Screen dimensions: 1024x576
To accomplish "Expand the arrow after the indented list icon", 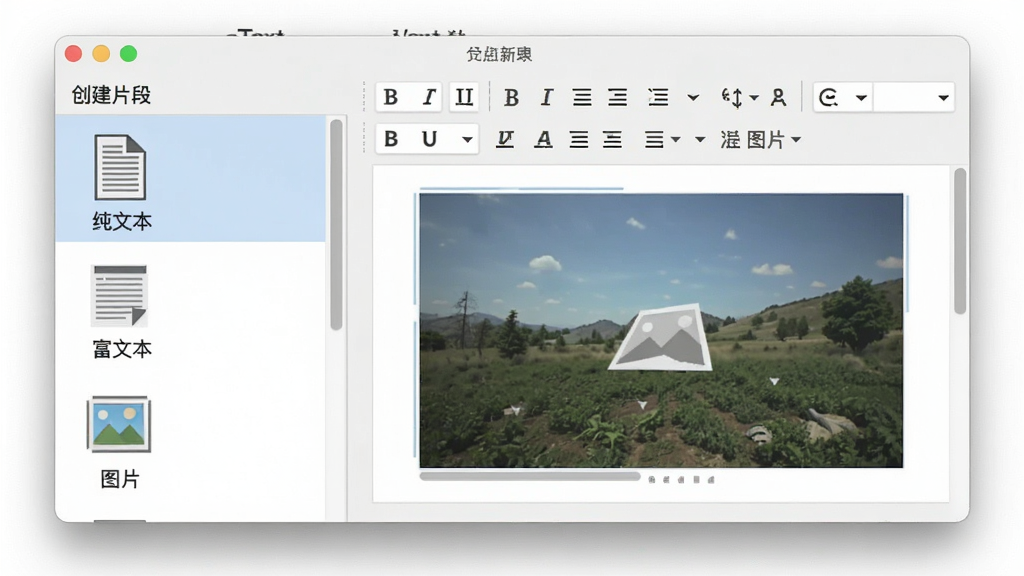I will pos(693,98).
